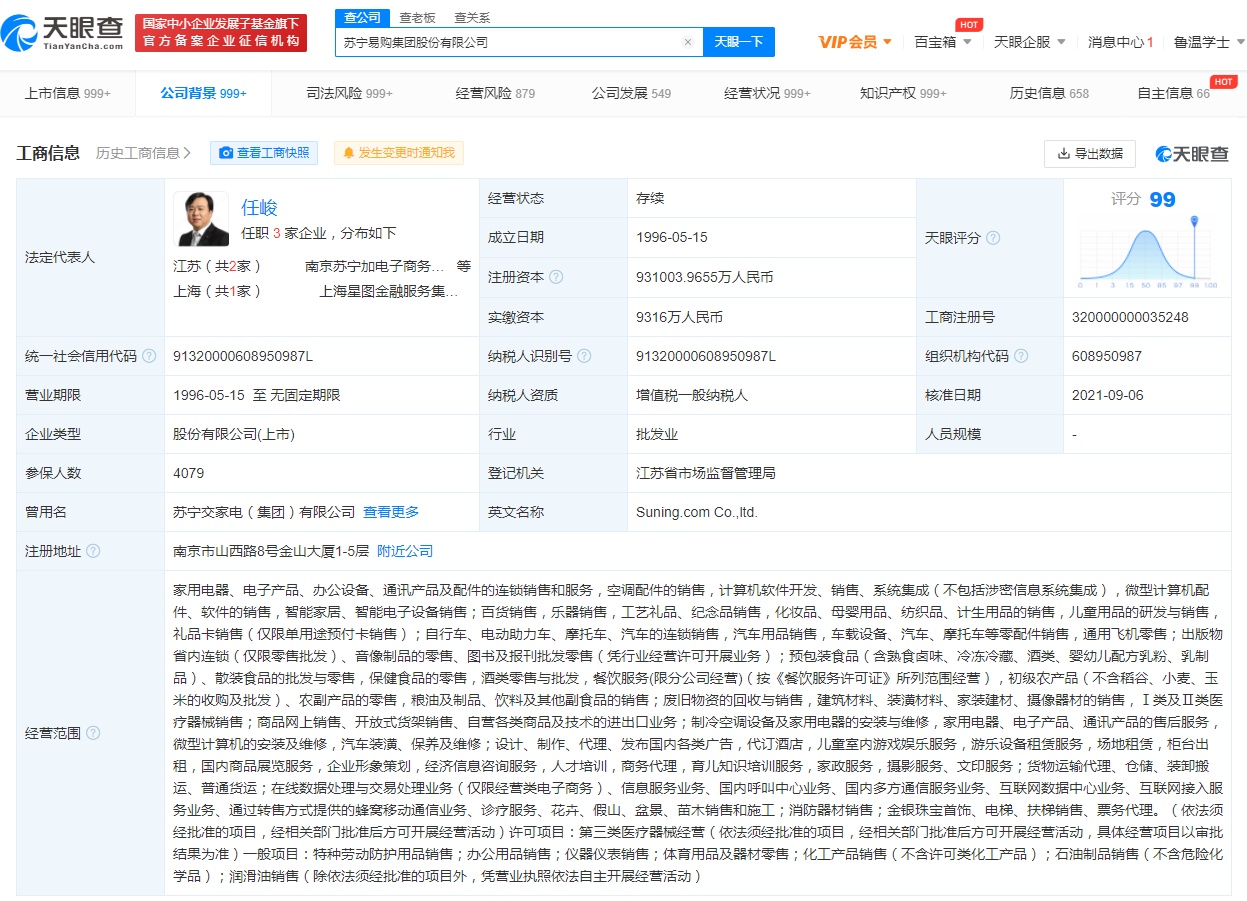Click the credit code 91320000608950987L under 统一社会信用代码
The image size is (1247, 901).
click(243, 356)
